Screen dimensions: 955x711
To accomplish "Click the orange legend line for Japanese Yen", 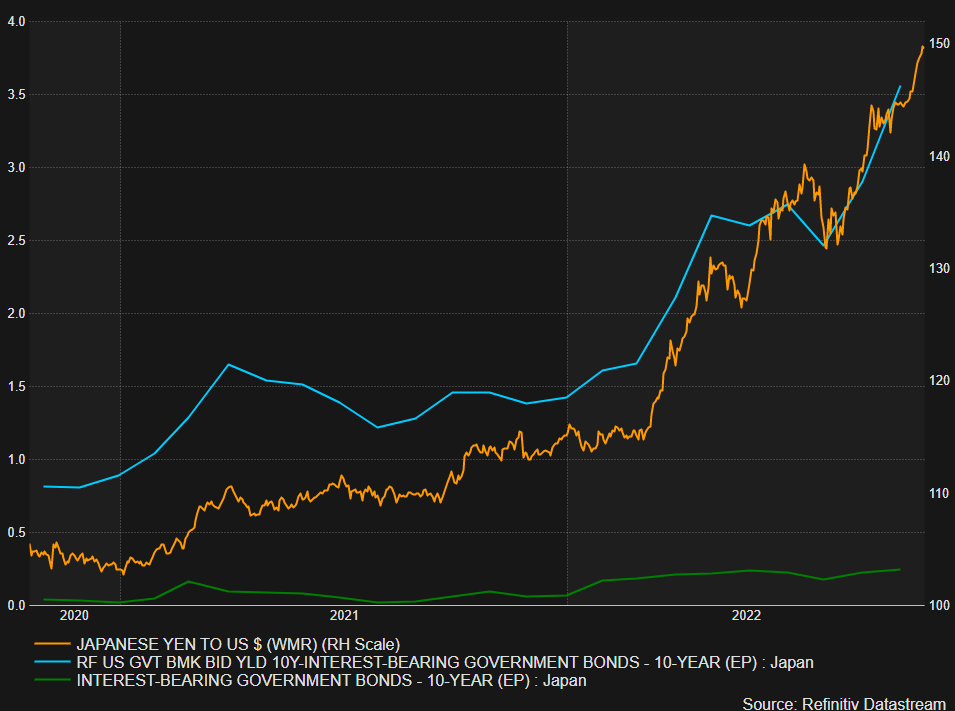I will (52, 644).
